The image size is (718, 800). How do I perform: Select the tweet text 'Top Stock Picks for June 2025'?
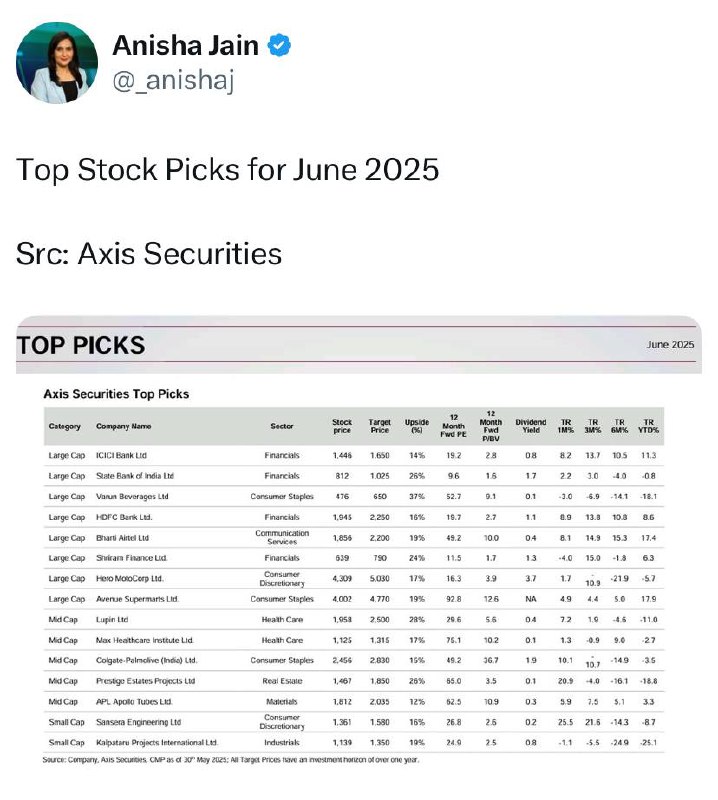click(228, 169)
